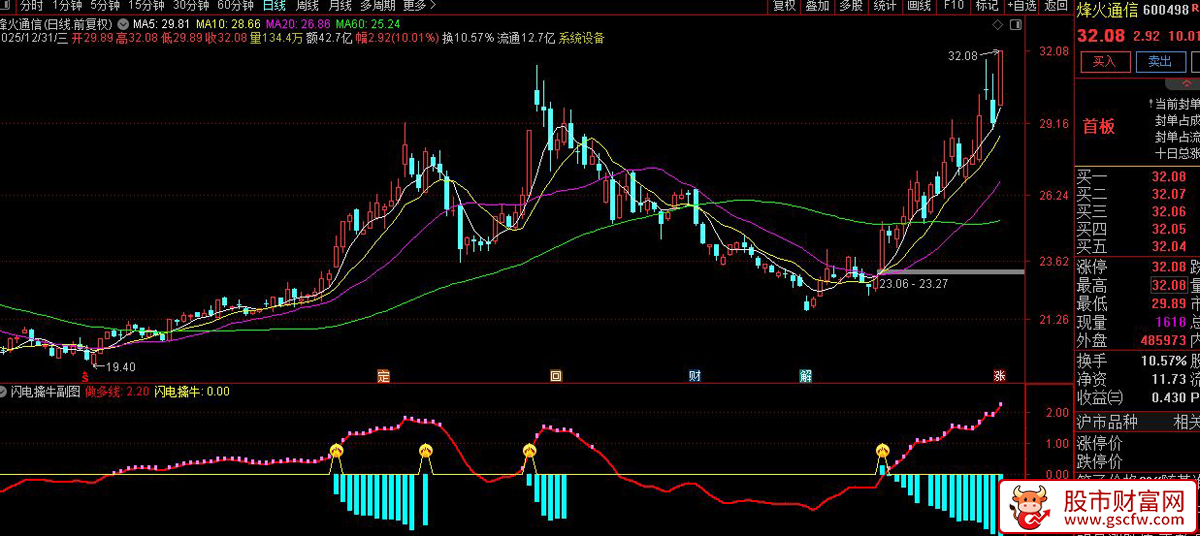1200x536 pixels.
Task: Open the F10 company info
Action: (x=953, y=6)
